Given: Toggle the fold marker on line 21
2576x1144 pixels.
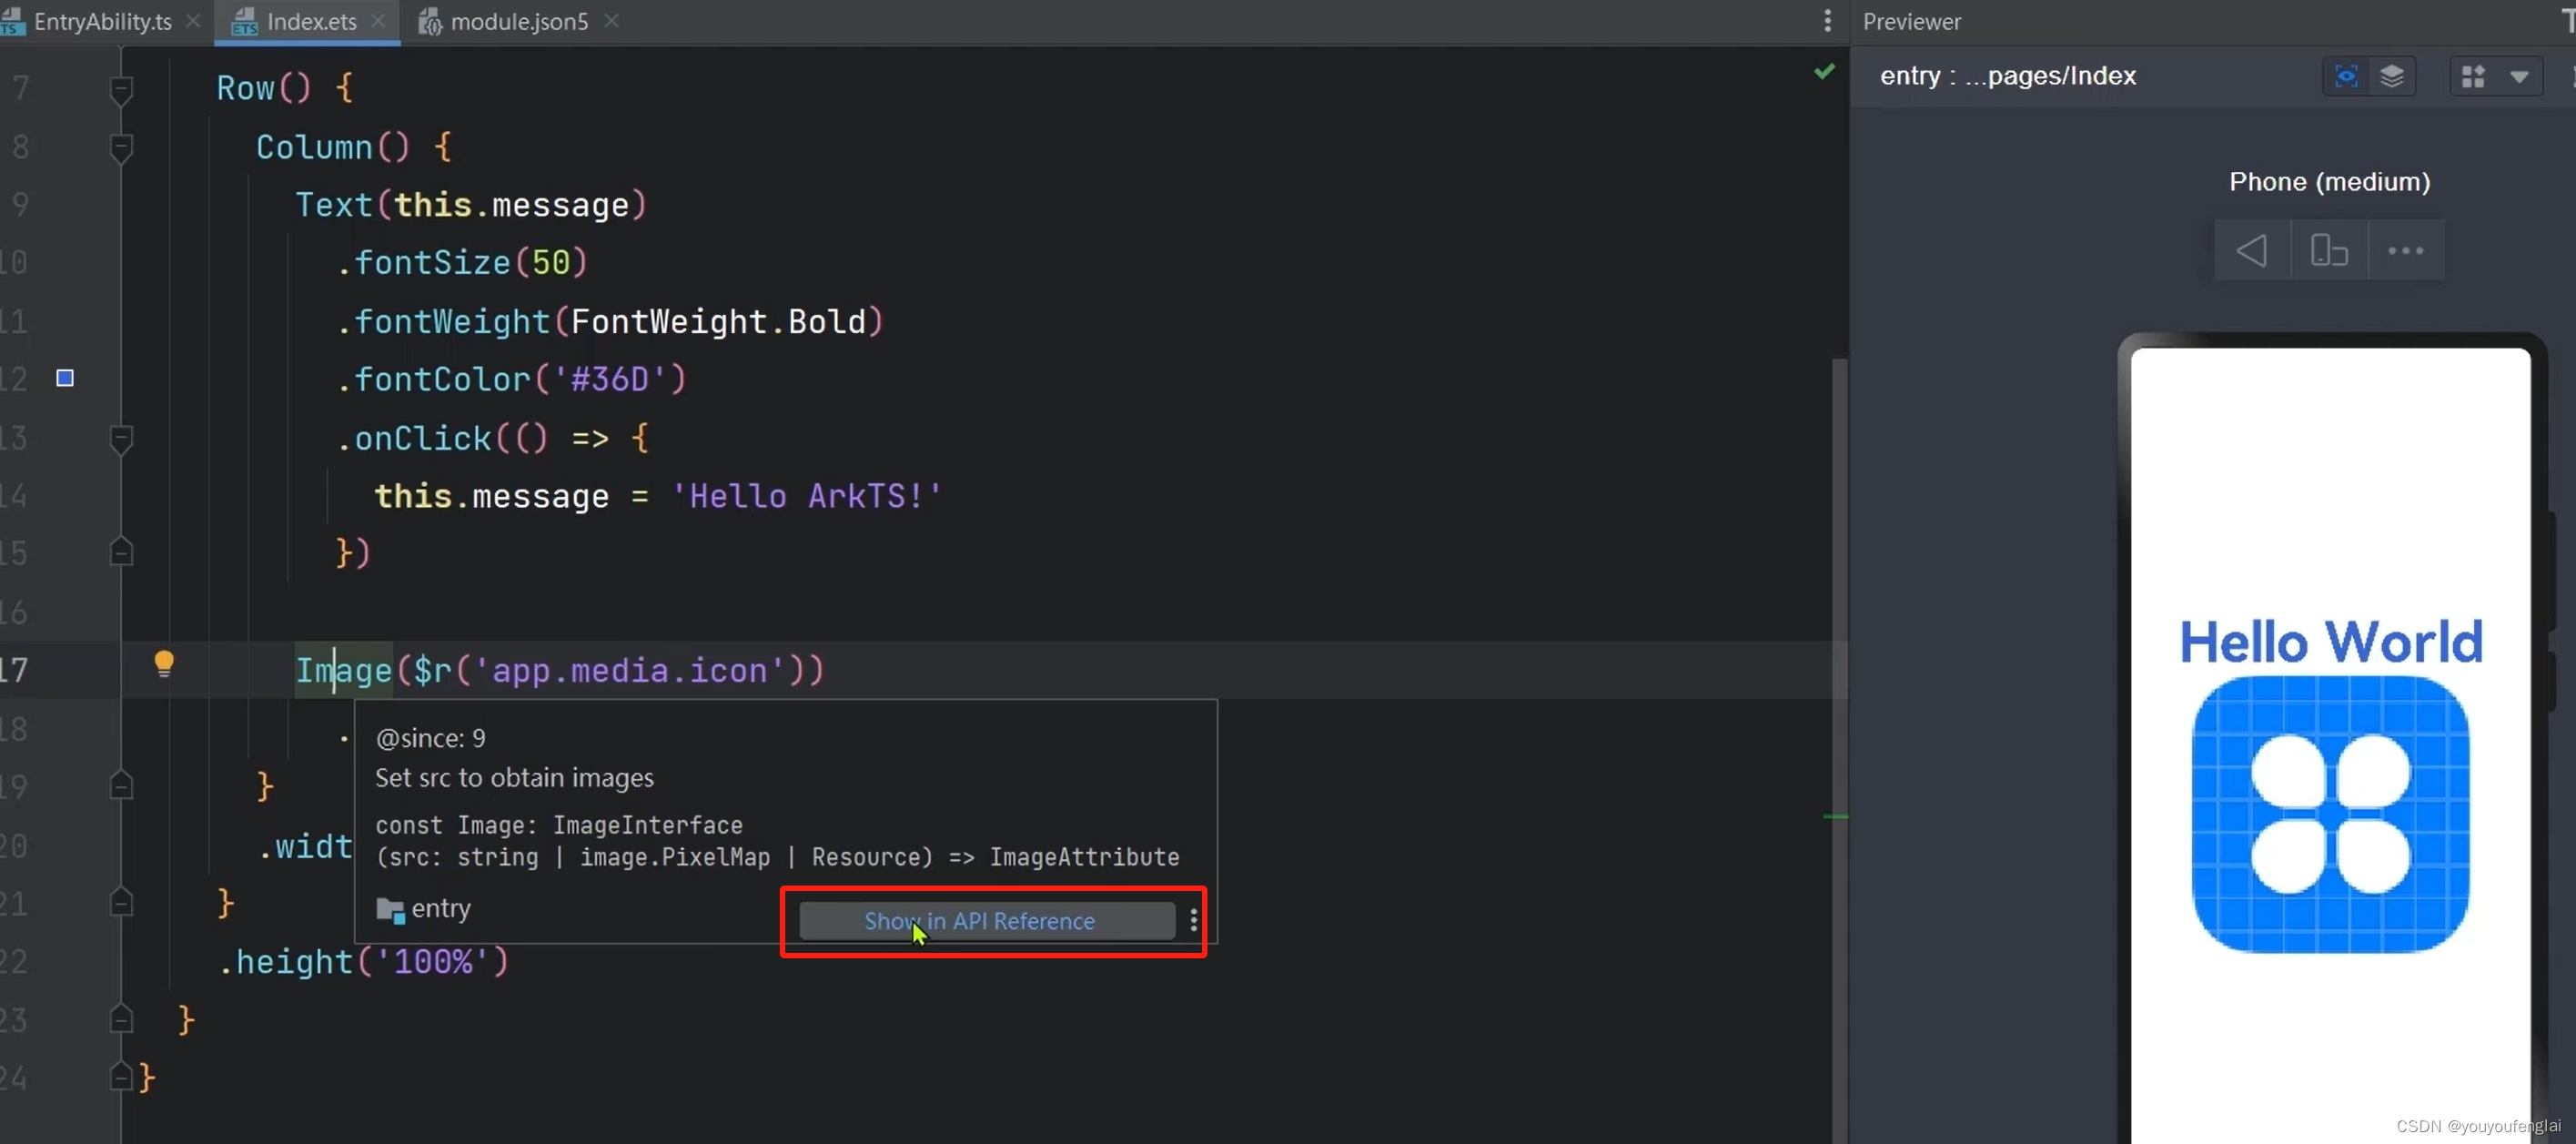Looking at the screenshot, I should (121, 903).
